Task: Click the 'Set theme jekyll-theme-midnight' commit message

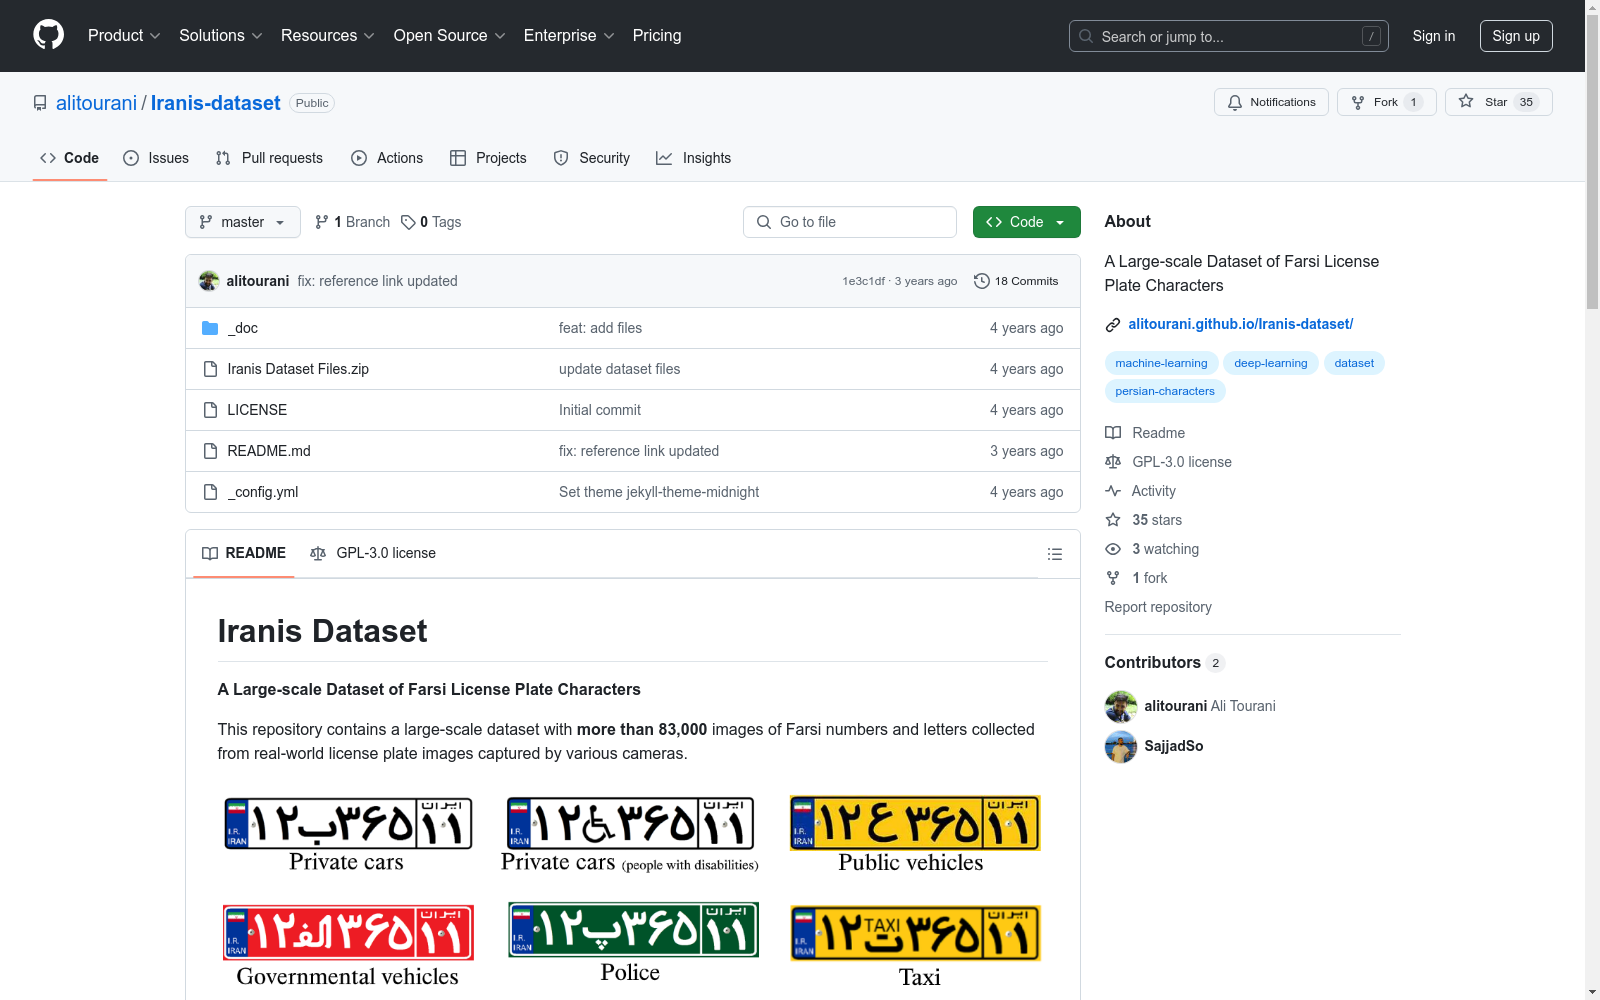Action: tap(659, 492)
